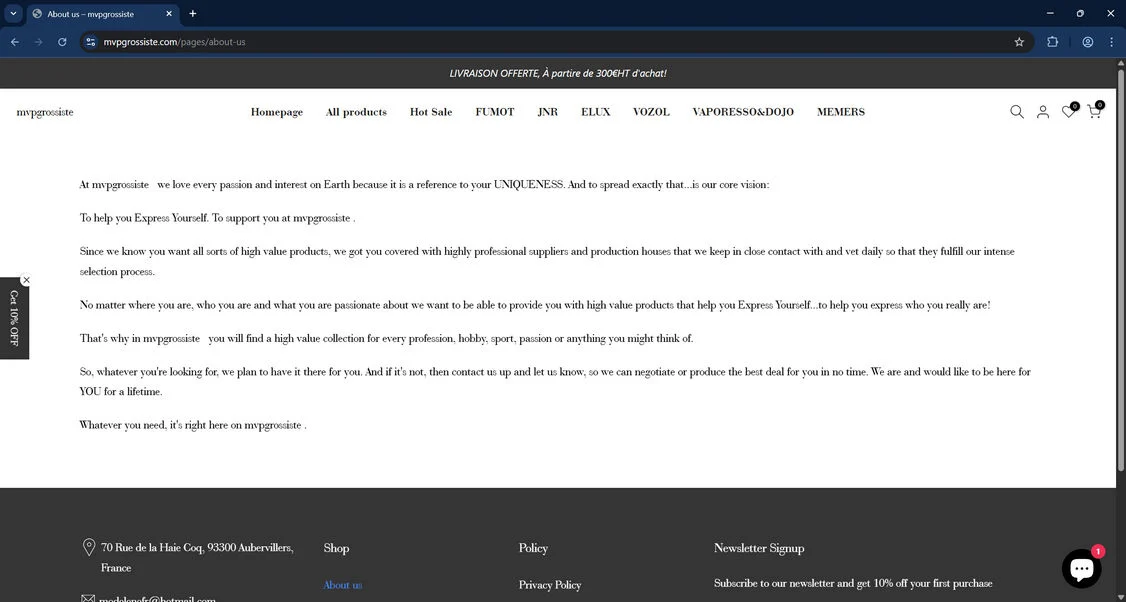This screenshot has width=1126, height=602.
Task: Reload the page
Action: coord(62,42)
